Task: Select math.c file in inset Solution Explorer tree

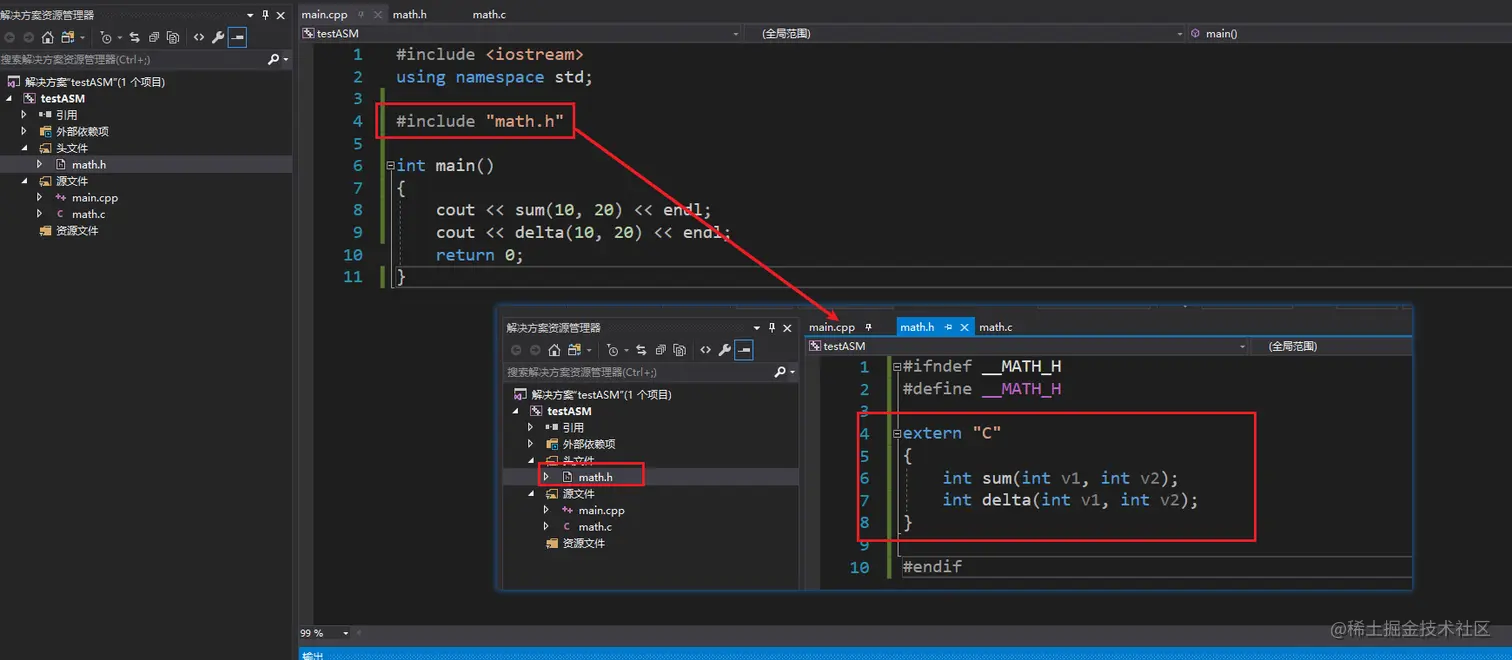Action: [595, 527]
